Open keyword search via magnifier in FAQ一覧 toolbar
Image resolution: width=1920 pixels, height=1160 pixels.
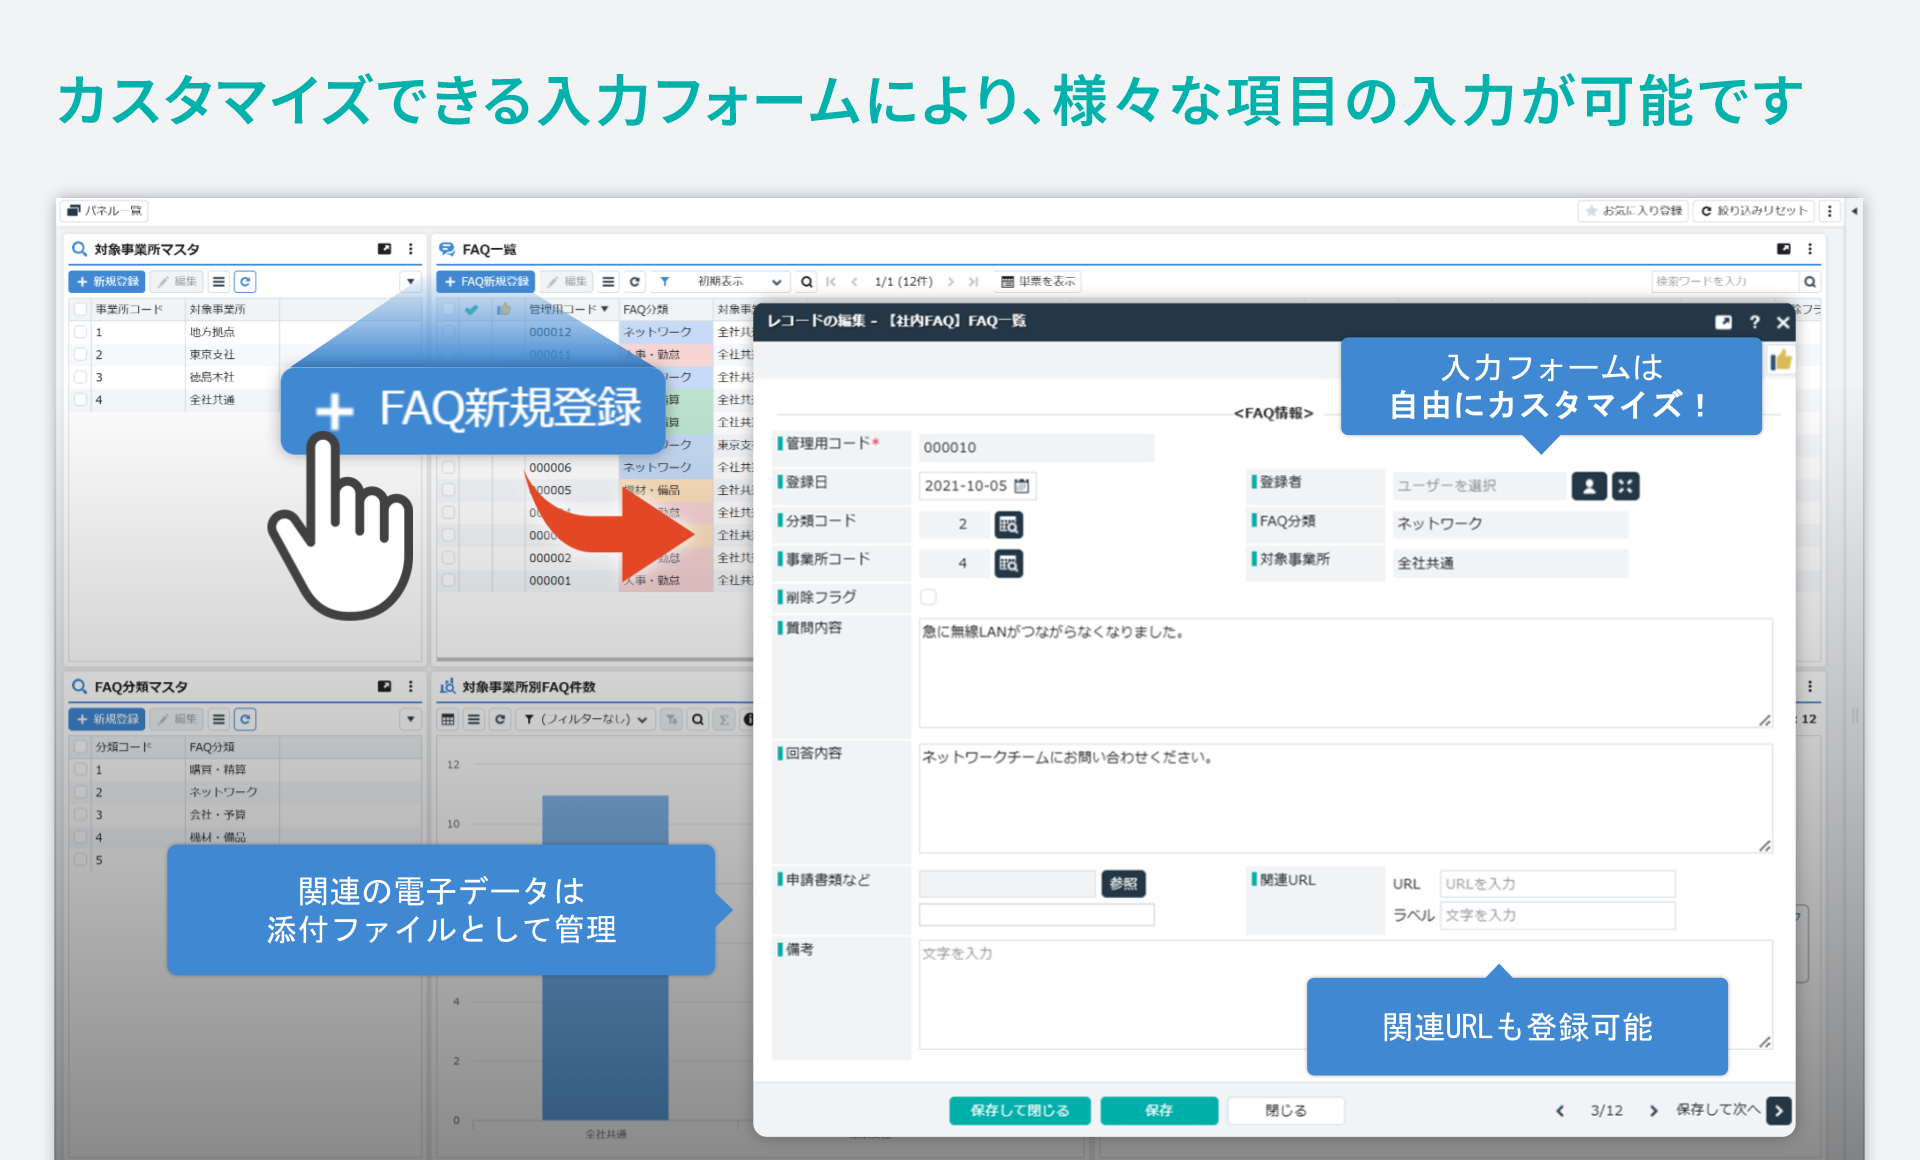806,281
